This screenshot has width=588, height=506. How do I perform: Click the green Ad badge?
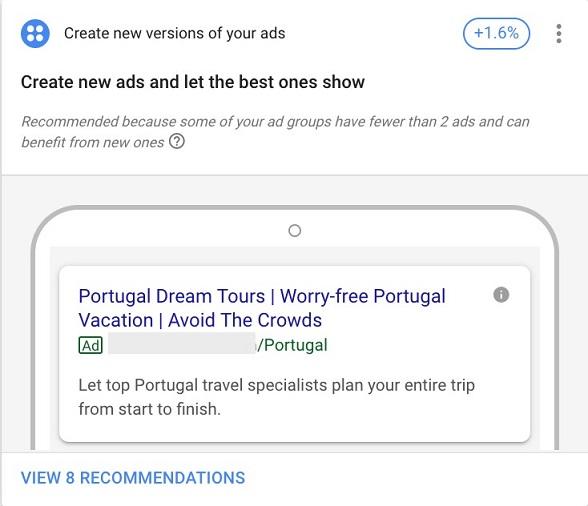tap(90, 345)
